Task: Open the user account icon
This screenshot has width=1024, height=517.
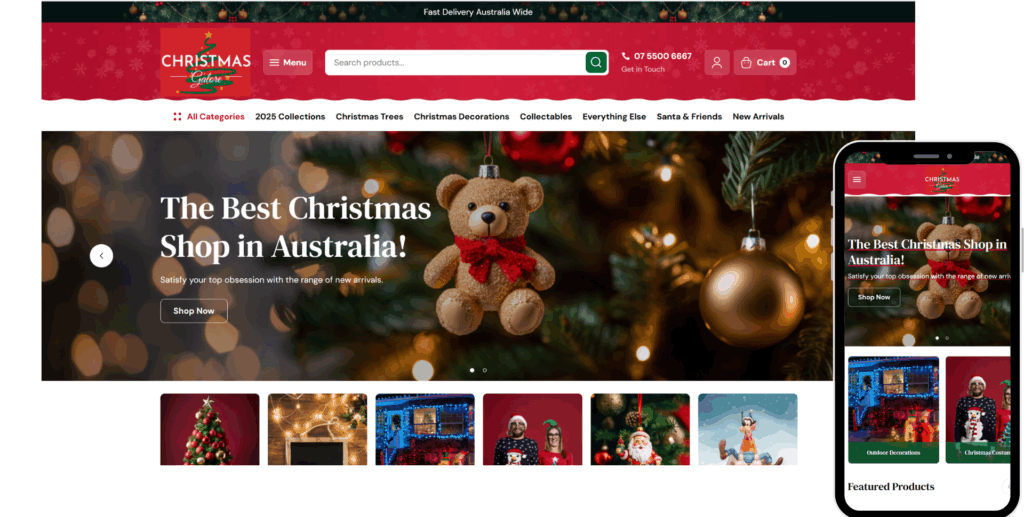Action: pyautogui.click(x=716, y=63)
